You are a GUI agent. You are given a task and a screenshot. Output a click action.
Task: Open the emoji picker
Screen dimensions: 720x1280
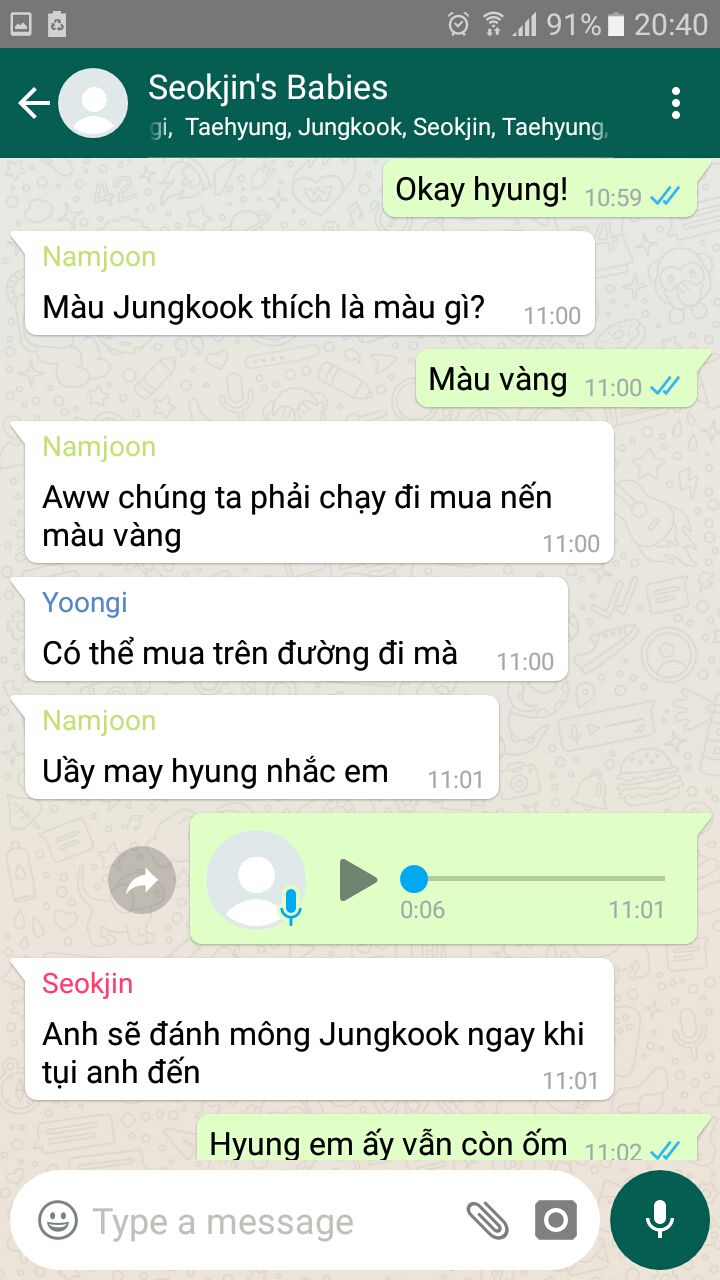pos(58,1220)
